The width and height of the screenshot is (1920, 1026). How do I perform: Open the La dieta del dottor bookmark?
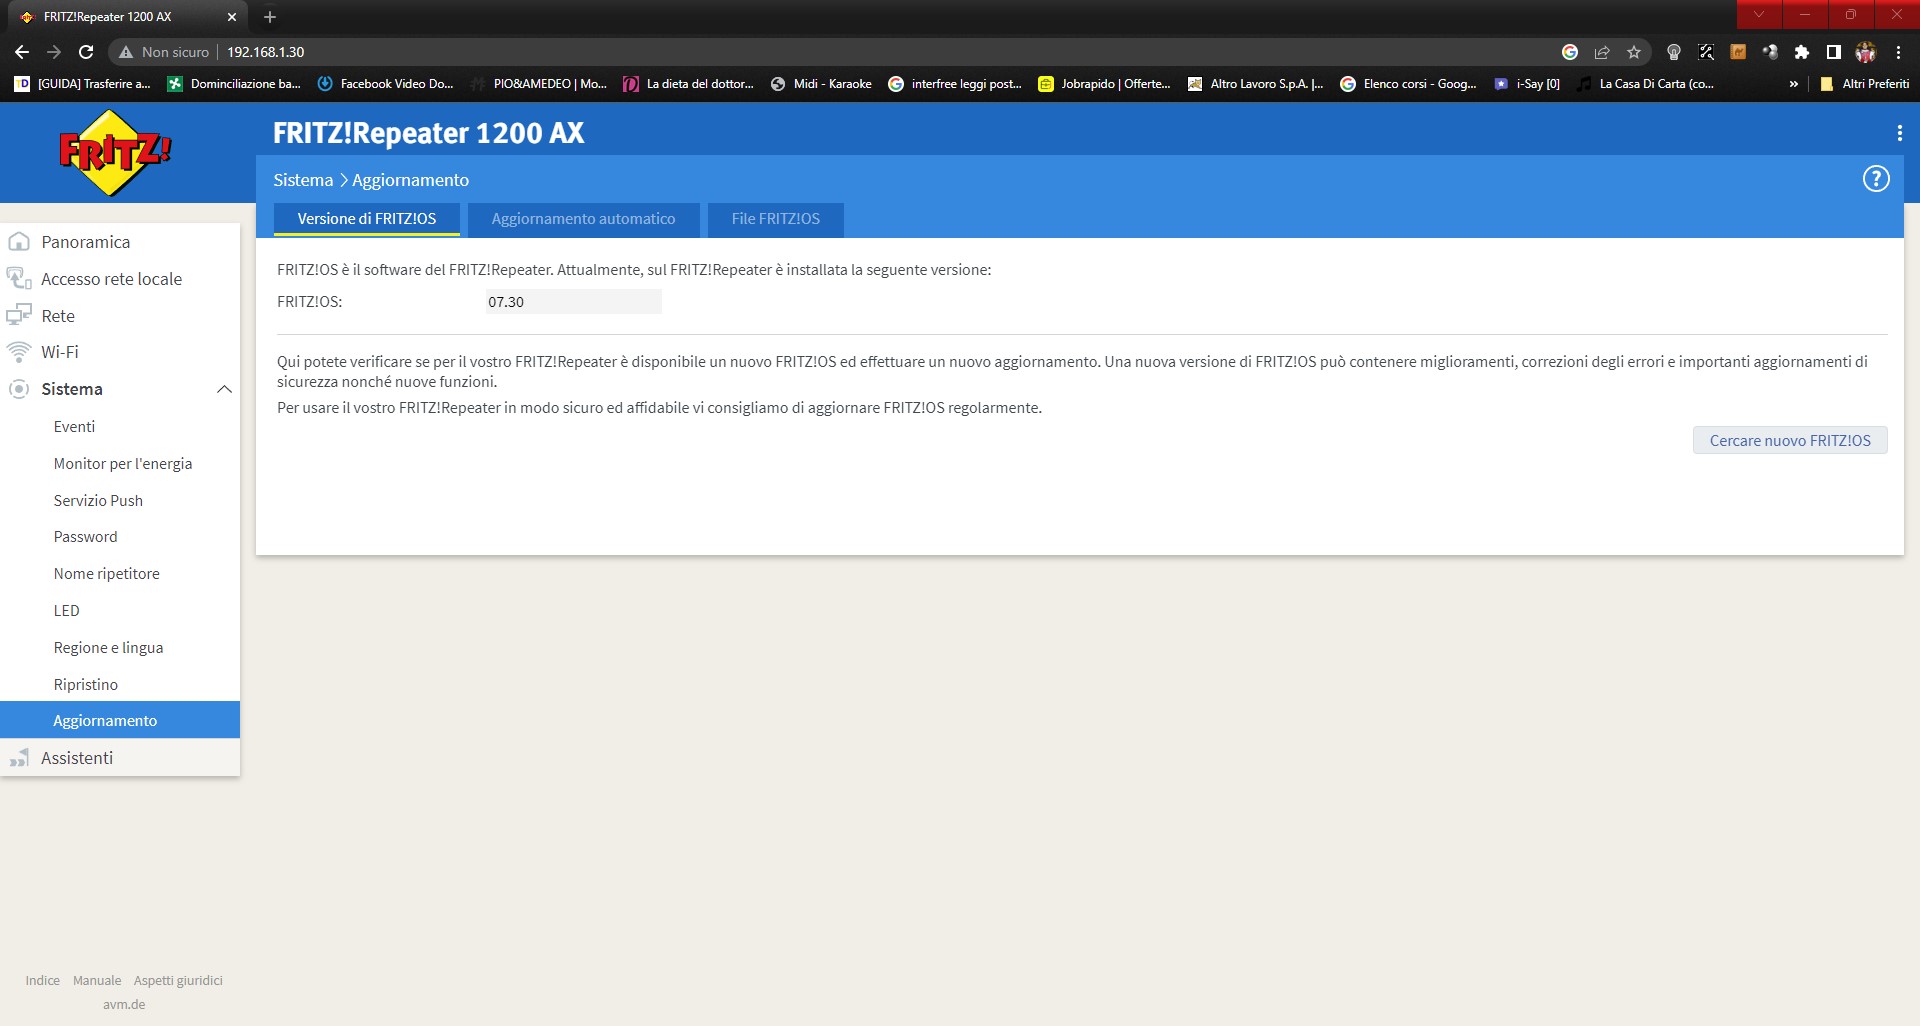689,84
